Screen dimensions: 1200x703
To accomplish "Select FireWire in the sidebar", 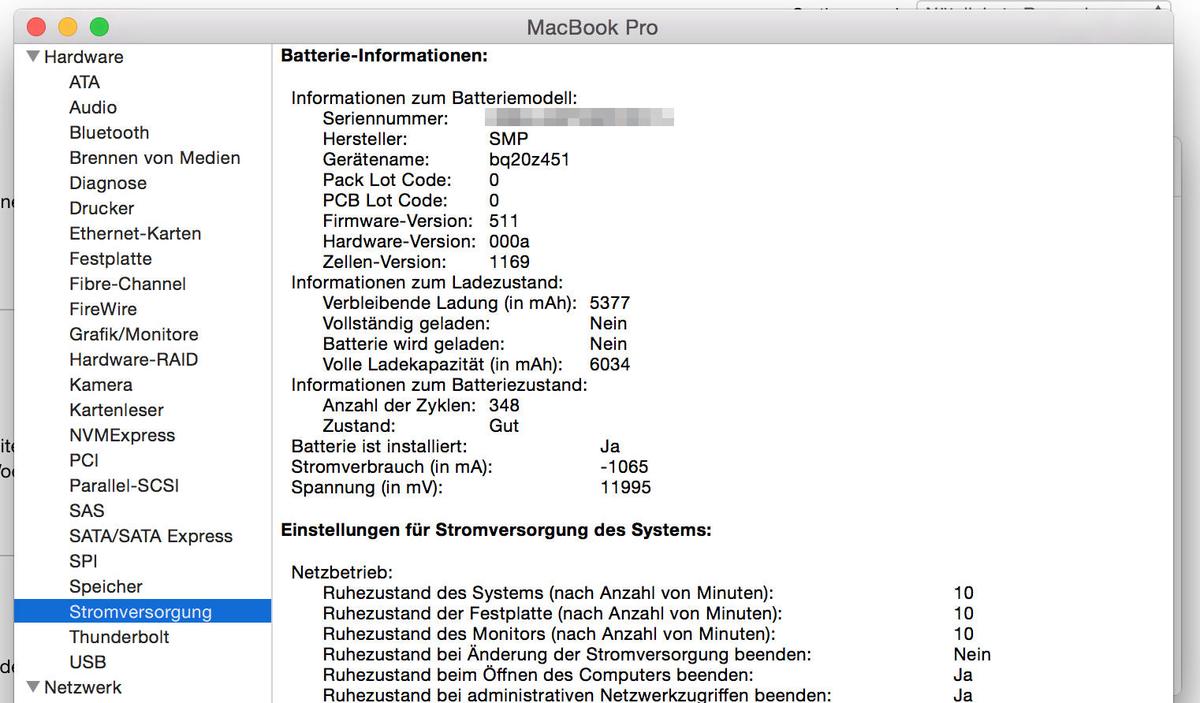I will tap(103, 309).
